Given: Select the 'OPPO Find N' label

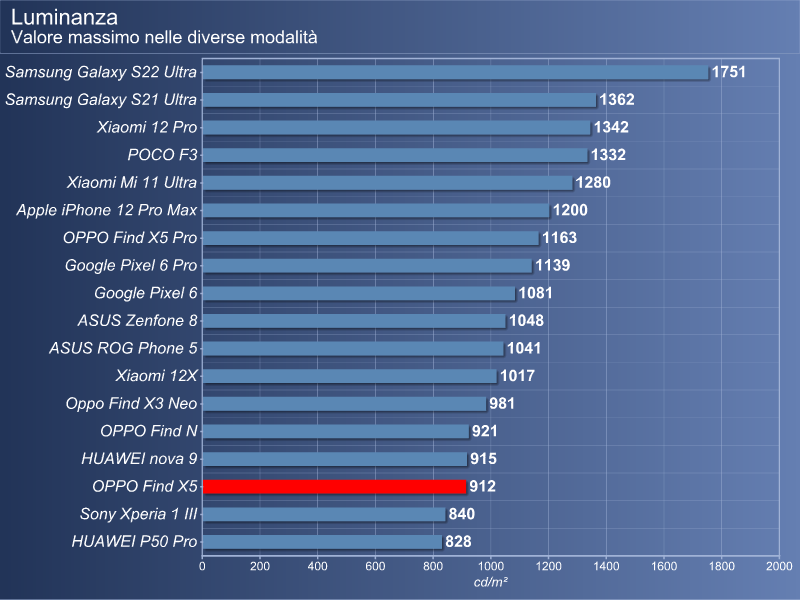Looking at the screenshot, I should (148, 431).
